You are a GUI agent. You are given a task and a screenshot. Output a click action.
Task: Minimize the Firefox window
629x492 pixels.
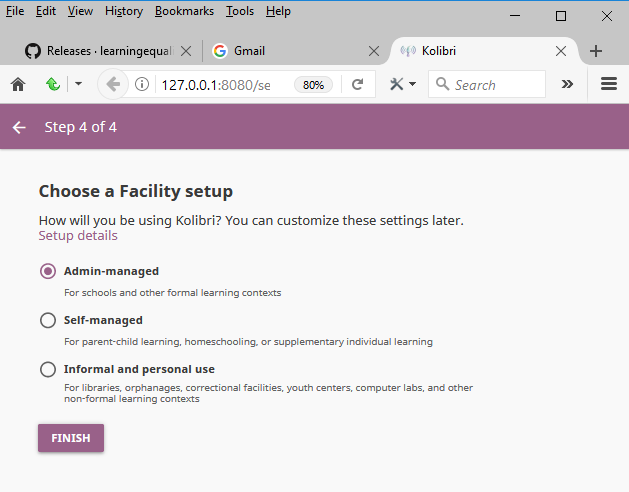coord(515,16)
